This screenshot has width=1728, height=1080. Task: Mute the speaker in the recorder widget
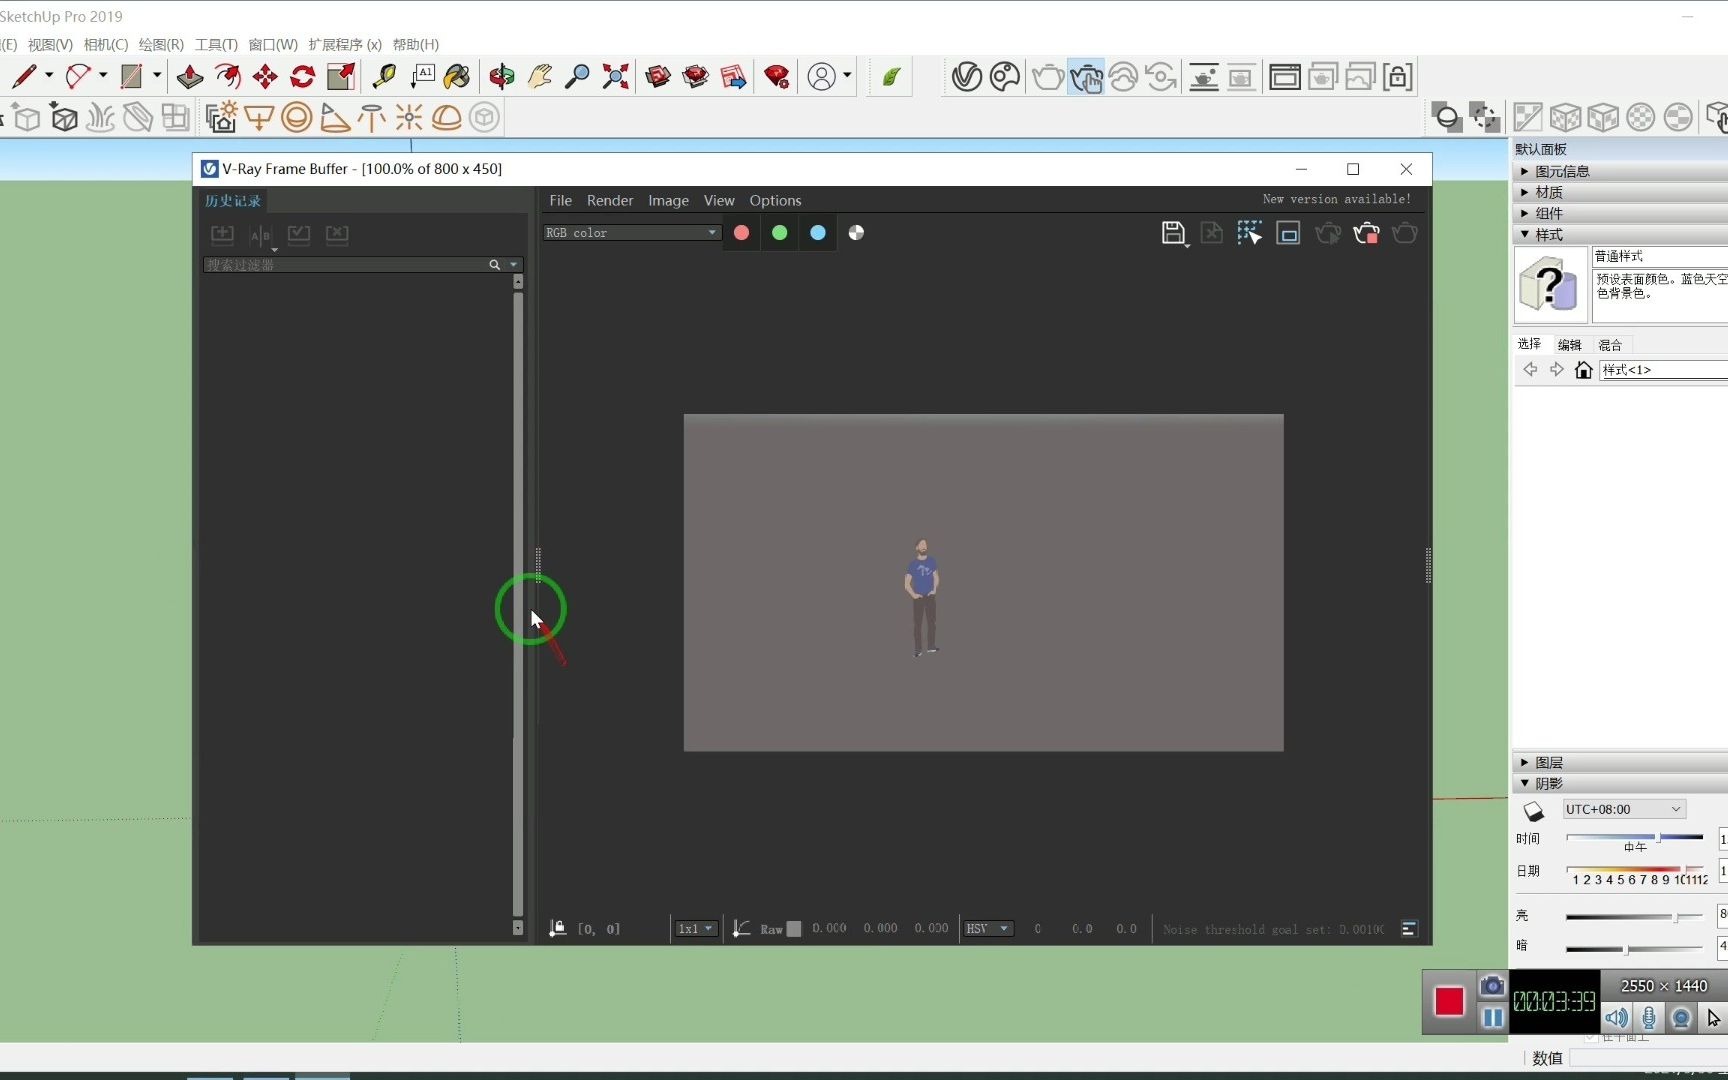[x=1616, y=1018]
